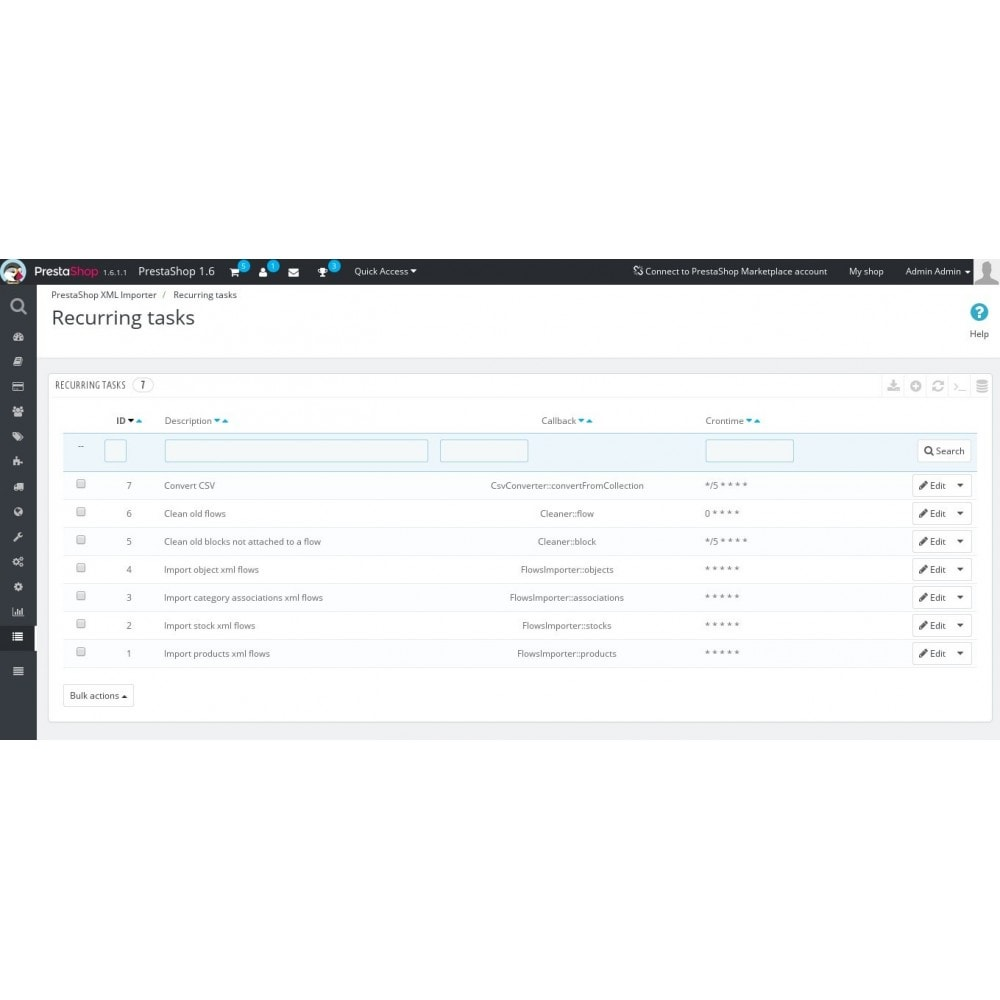
Task: Click the admin avatar picture
Action: (x=987, y=272)
